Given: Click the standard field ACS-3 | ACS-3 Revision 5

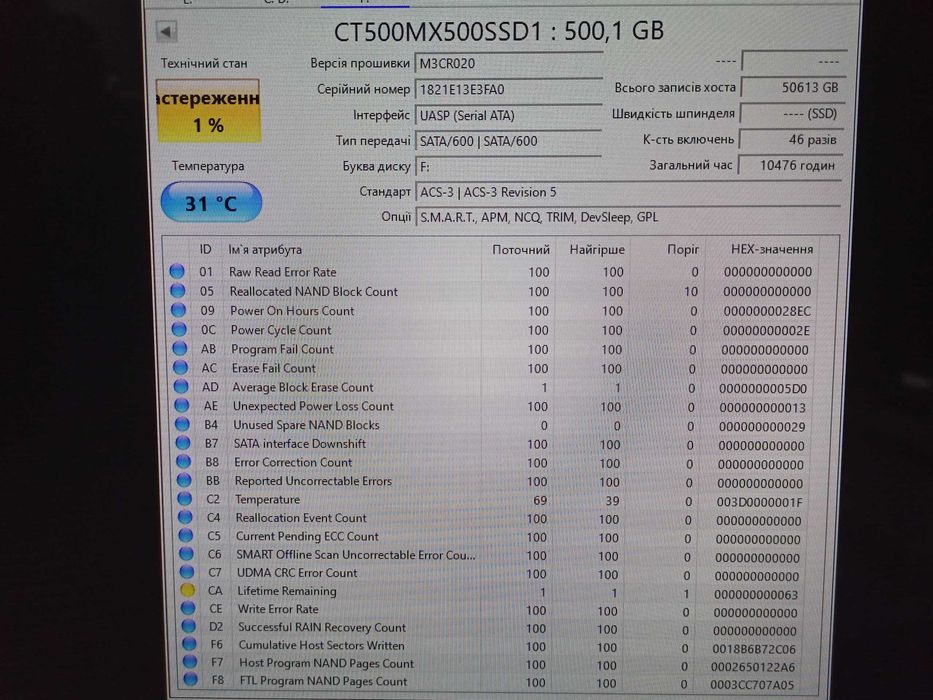Looking at the screenshot, I should tap(628, 192).
